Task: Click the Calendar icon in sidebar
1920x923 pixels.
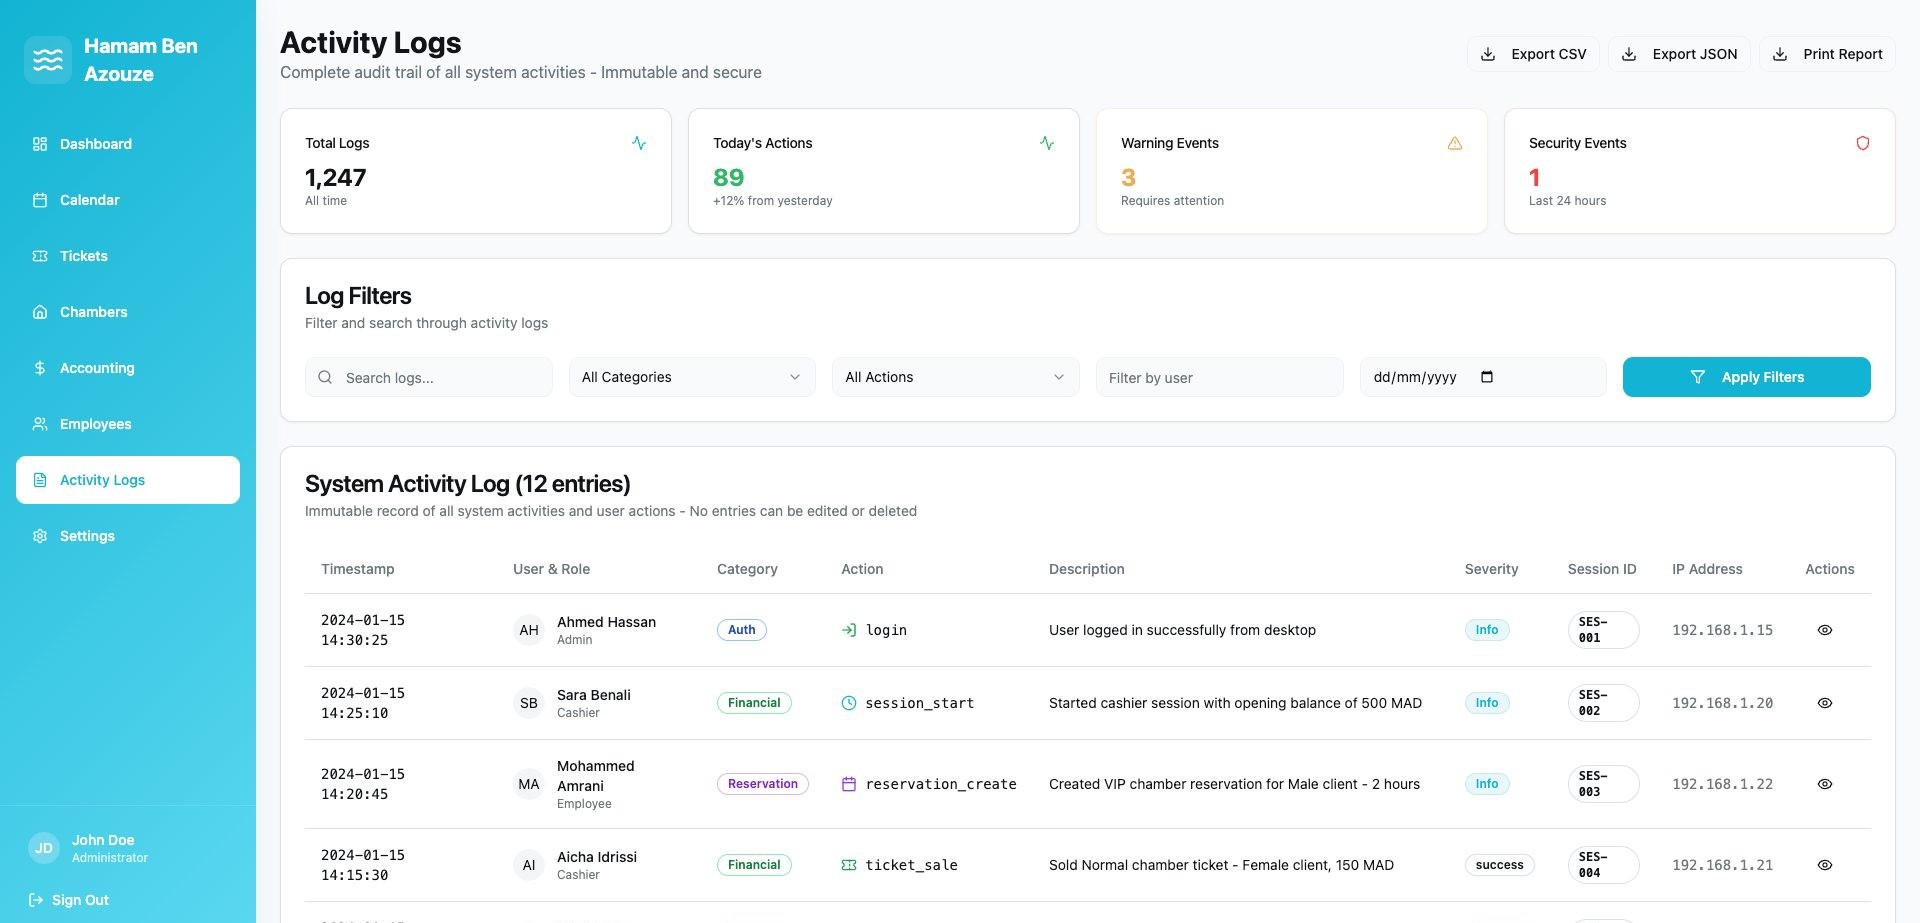Action: click(40, 200)
